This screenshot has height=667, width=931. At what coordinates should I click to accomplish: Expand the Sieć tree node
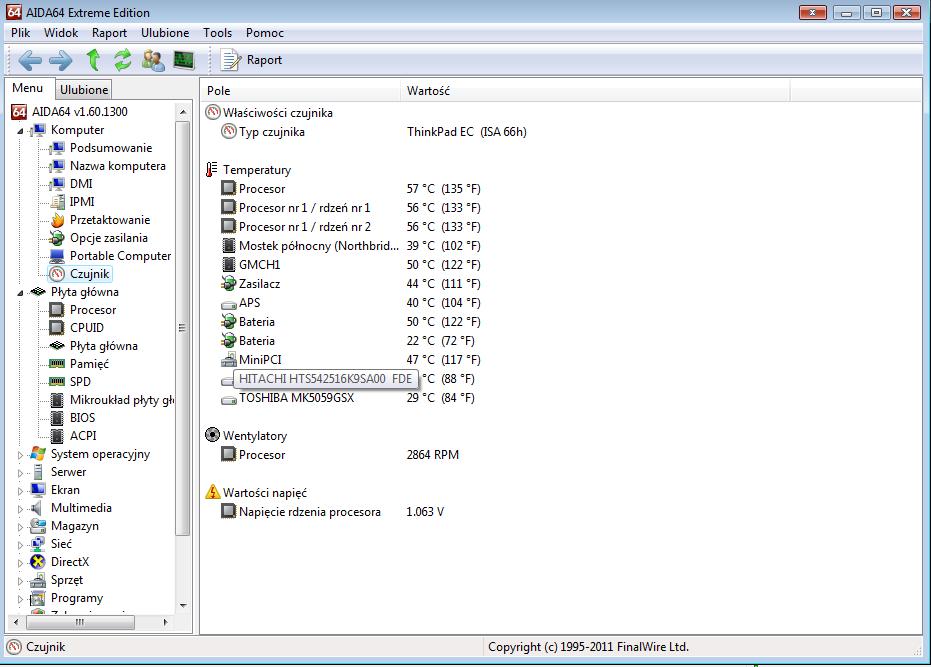pyautogui.click(x=20, y=545)
